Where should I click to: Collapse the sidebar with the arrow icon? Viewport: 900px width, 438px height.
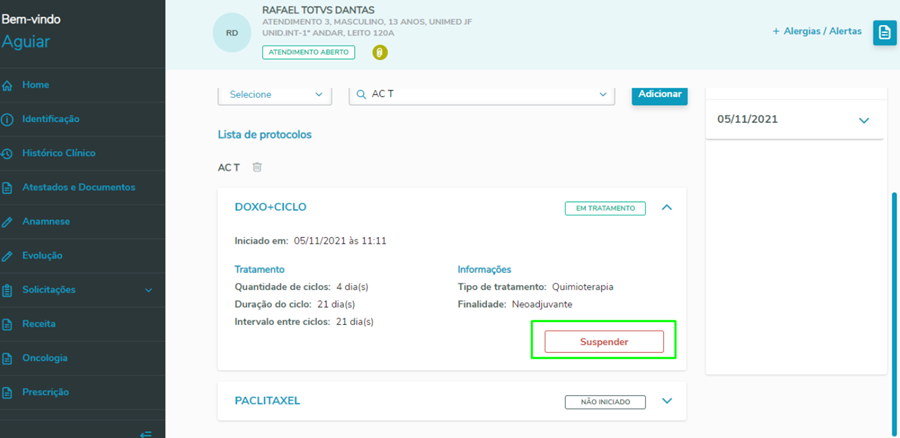(x=146, y=434)
